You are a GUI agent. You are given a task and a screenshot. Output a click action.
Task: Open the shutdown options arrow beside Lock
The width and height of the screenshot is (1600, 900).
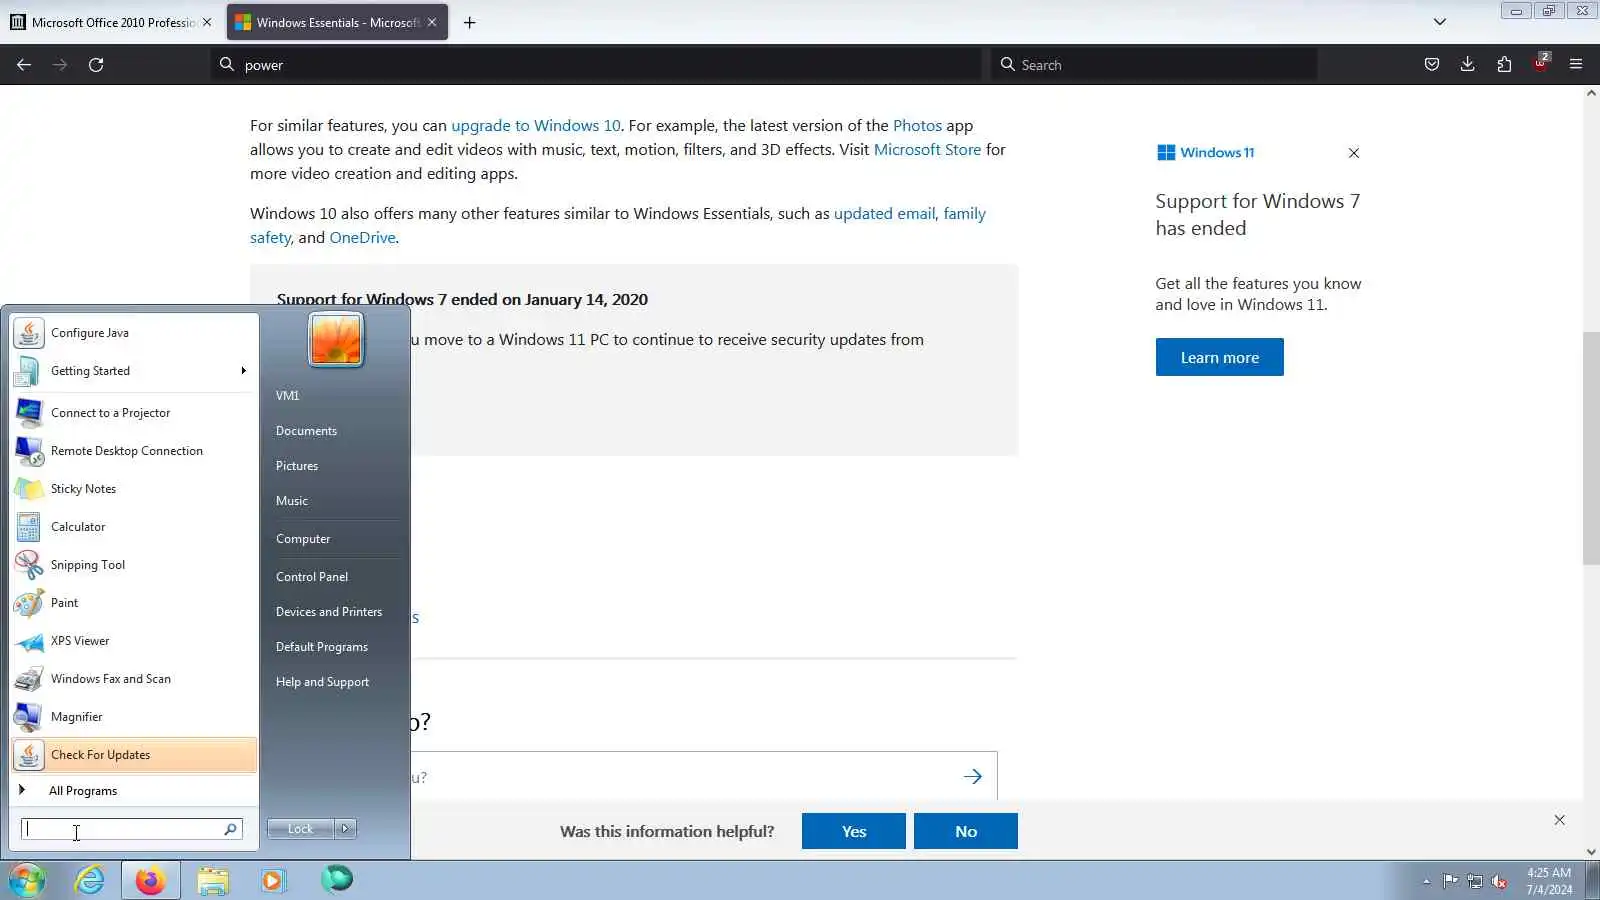point(346,829)
